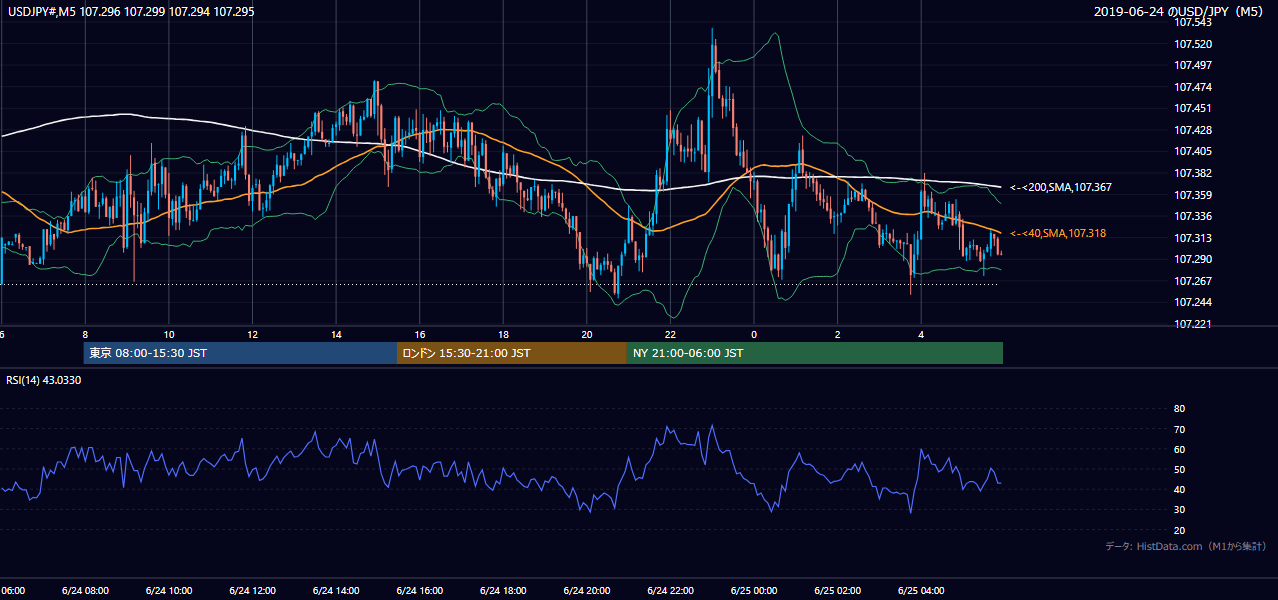The height and width of the screenshot is (600, 1278).
Task: Click RSI axis level 30
Action: click(x=1179, y=510)
